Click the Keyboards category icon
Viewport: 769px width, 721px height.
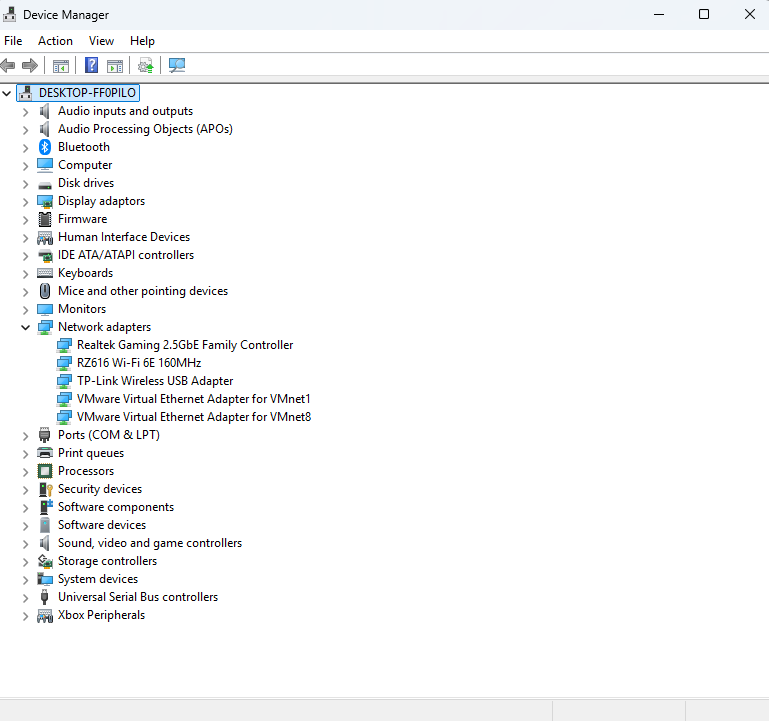[45, 273]
